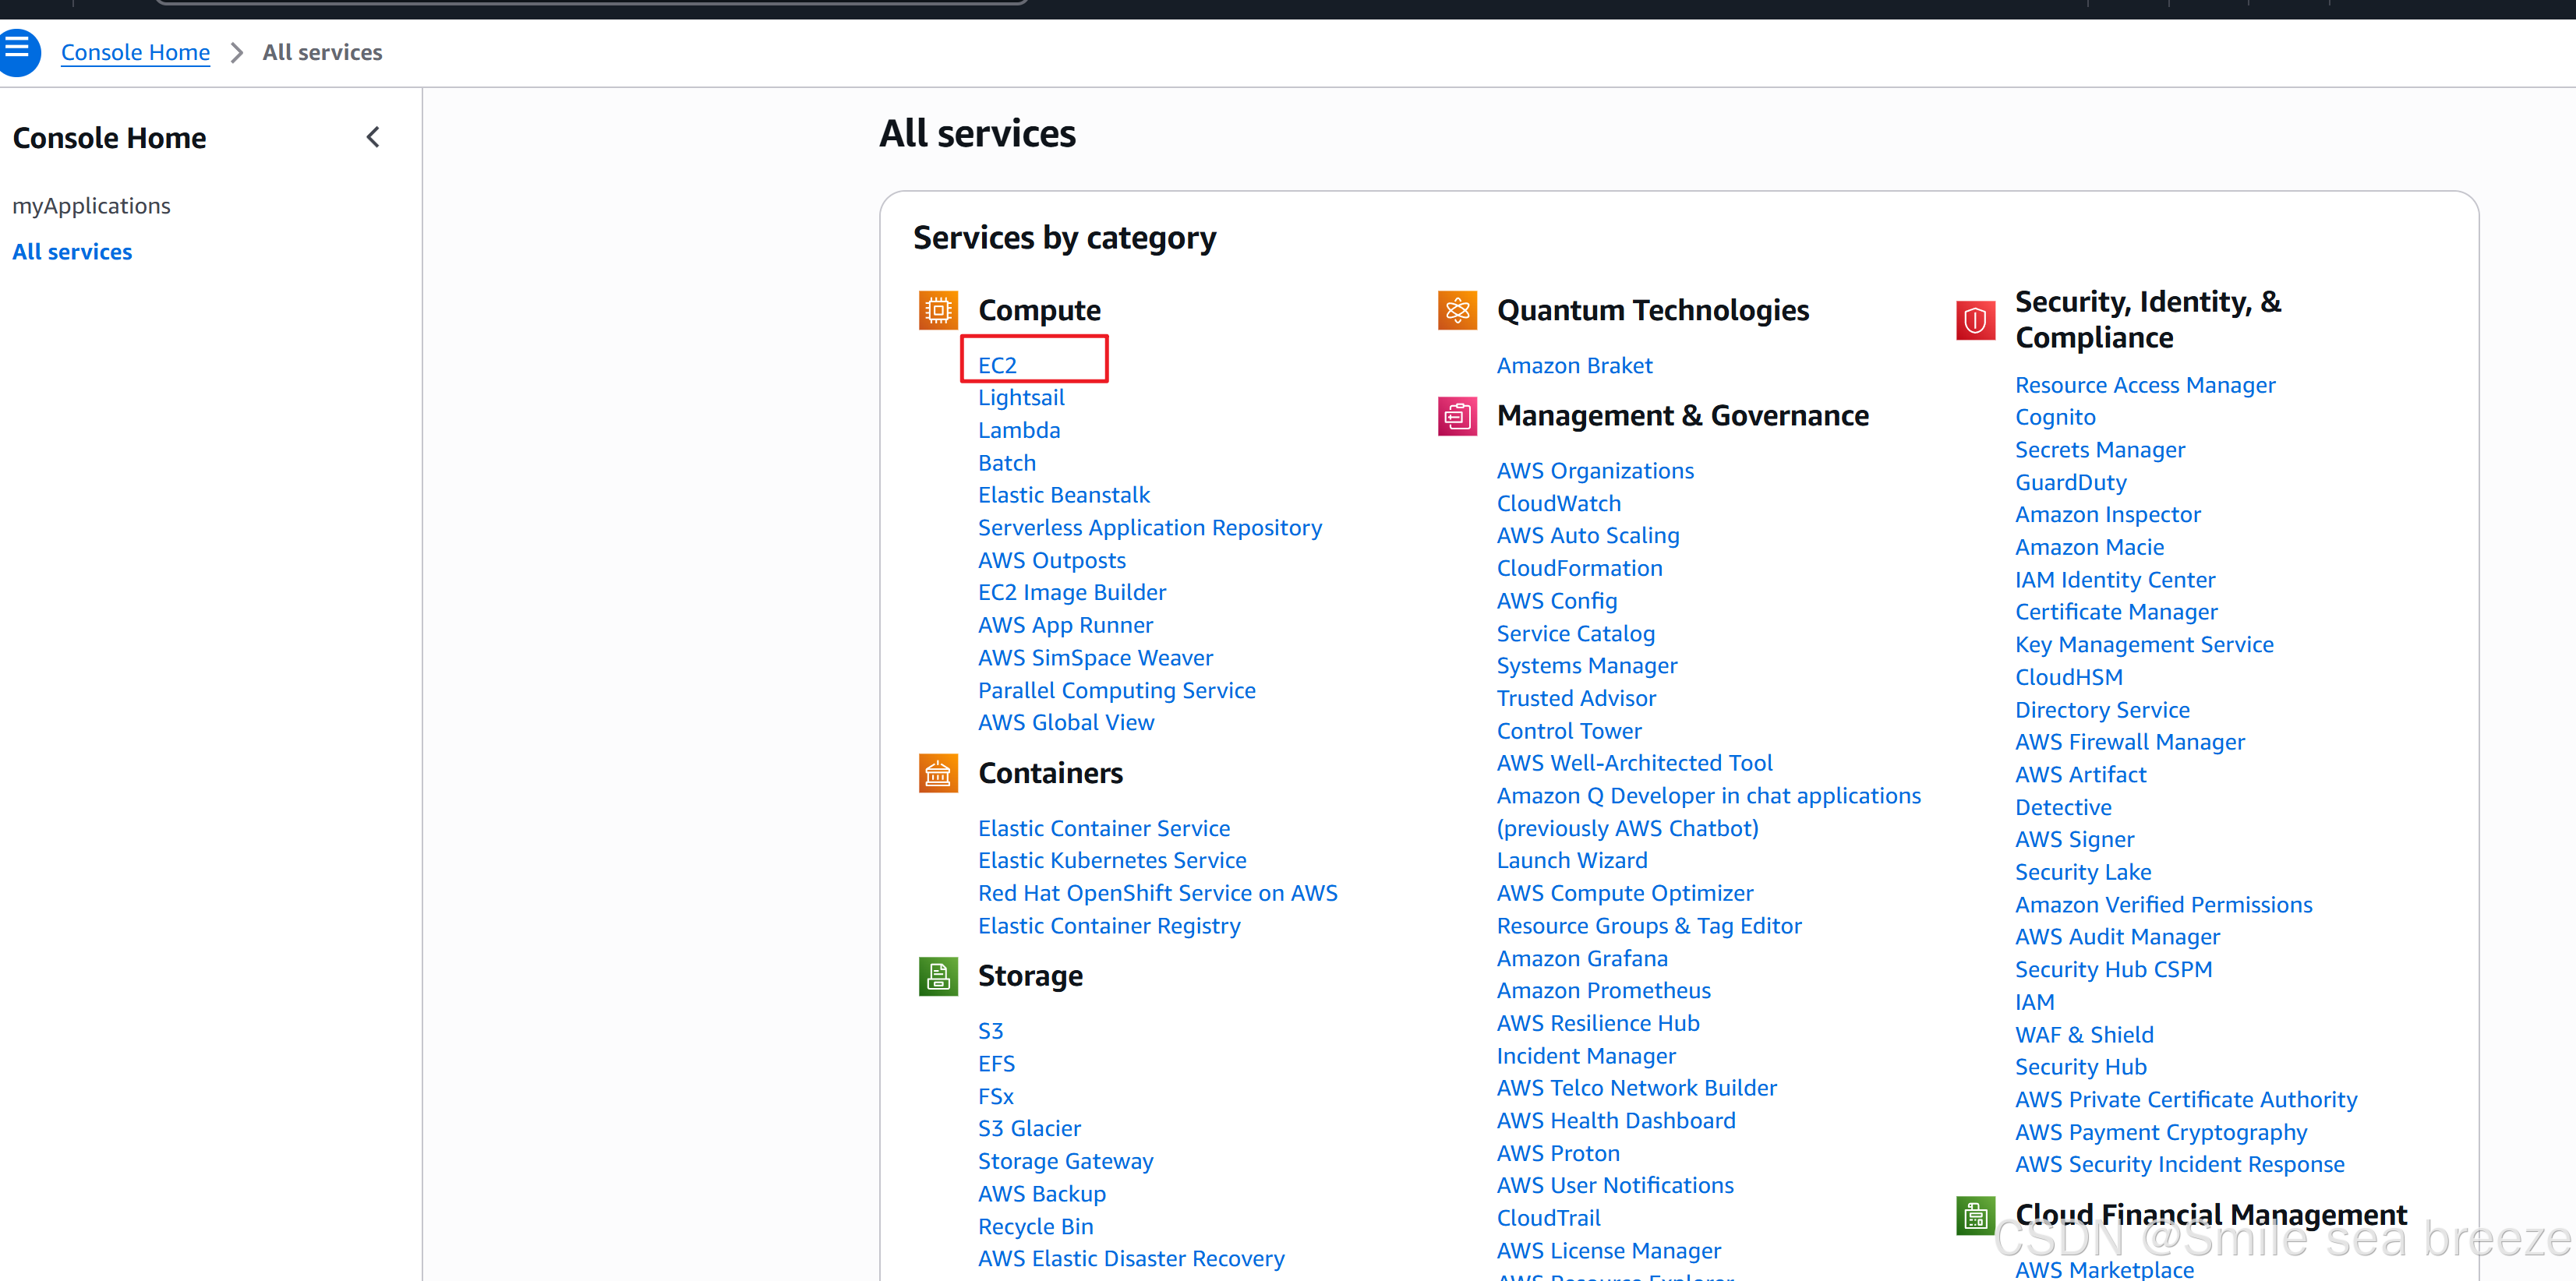Image resolution: width=2576 pixels, height=1281 pixels.
Task: Open CloudWatch under Management & Governance
Action: pos(1558,503)
